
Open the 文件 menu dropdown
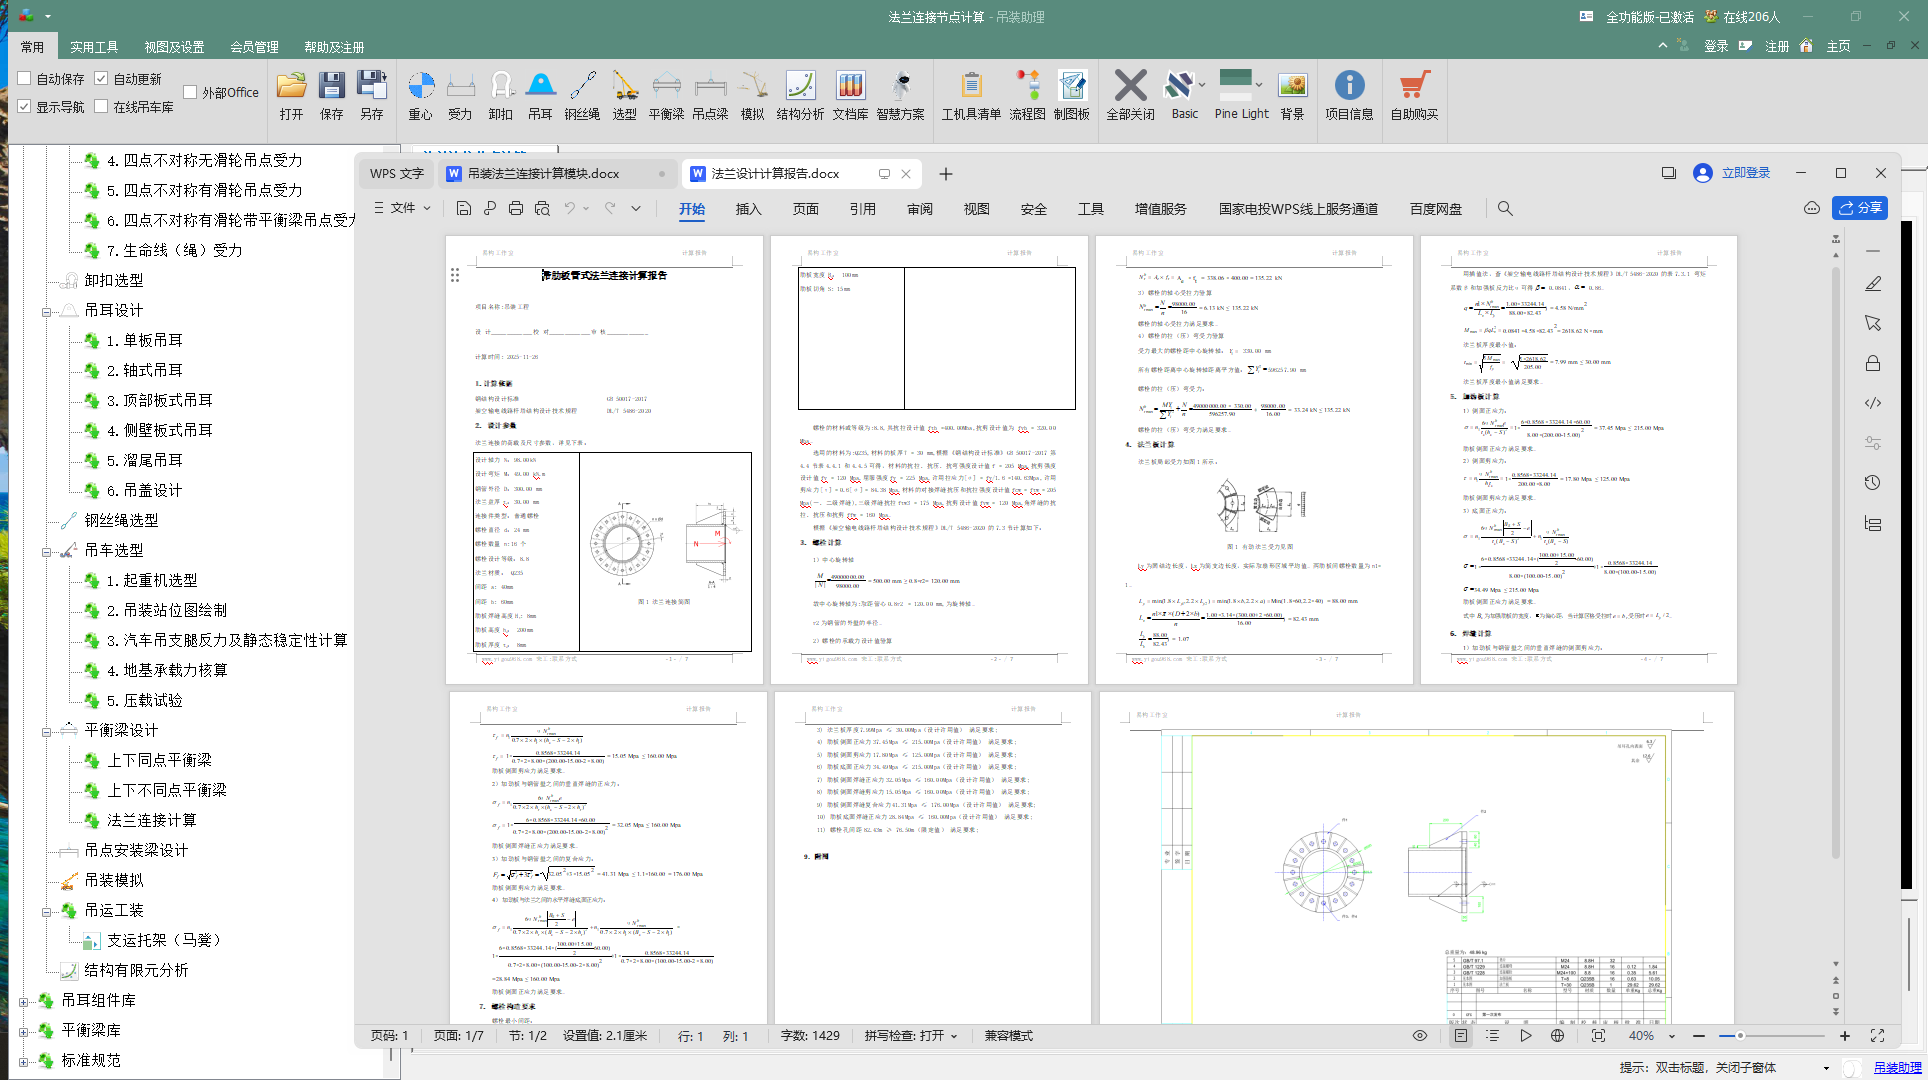[x=402, y=208]
